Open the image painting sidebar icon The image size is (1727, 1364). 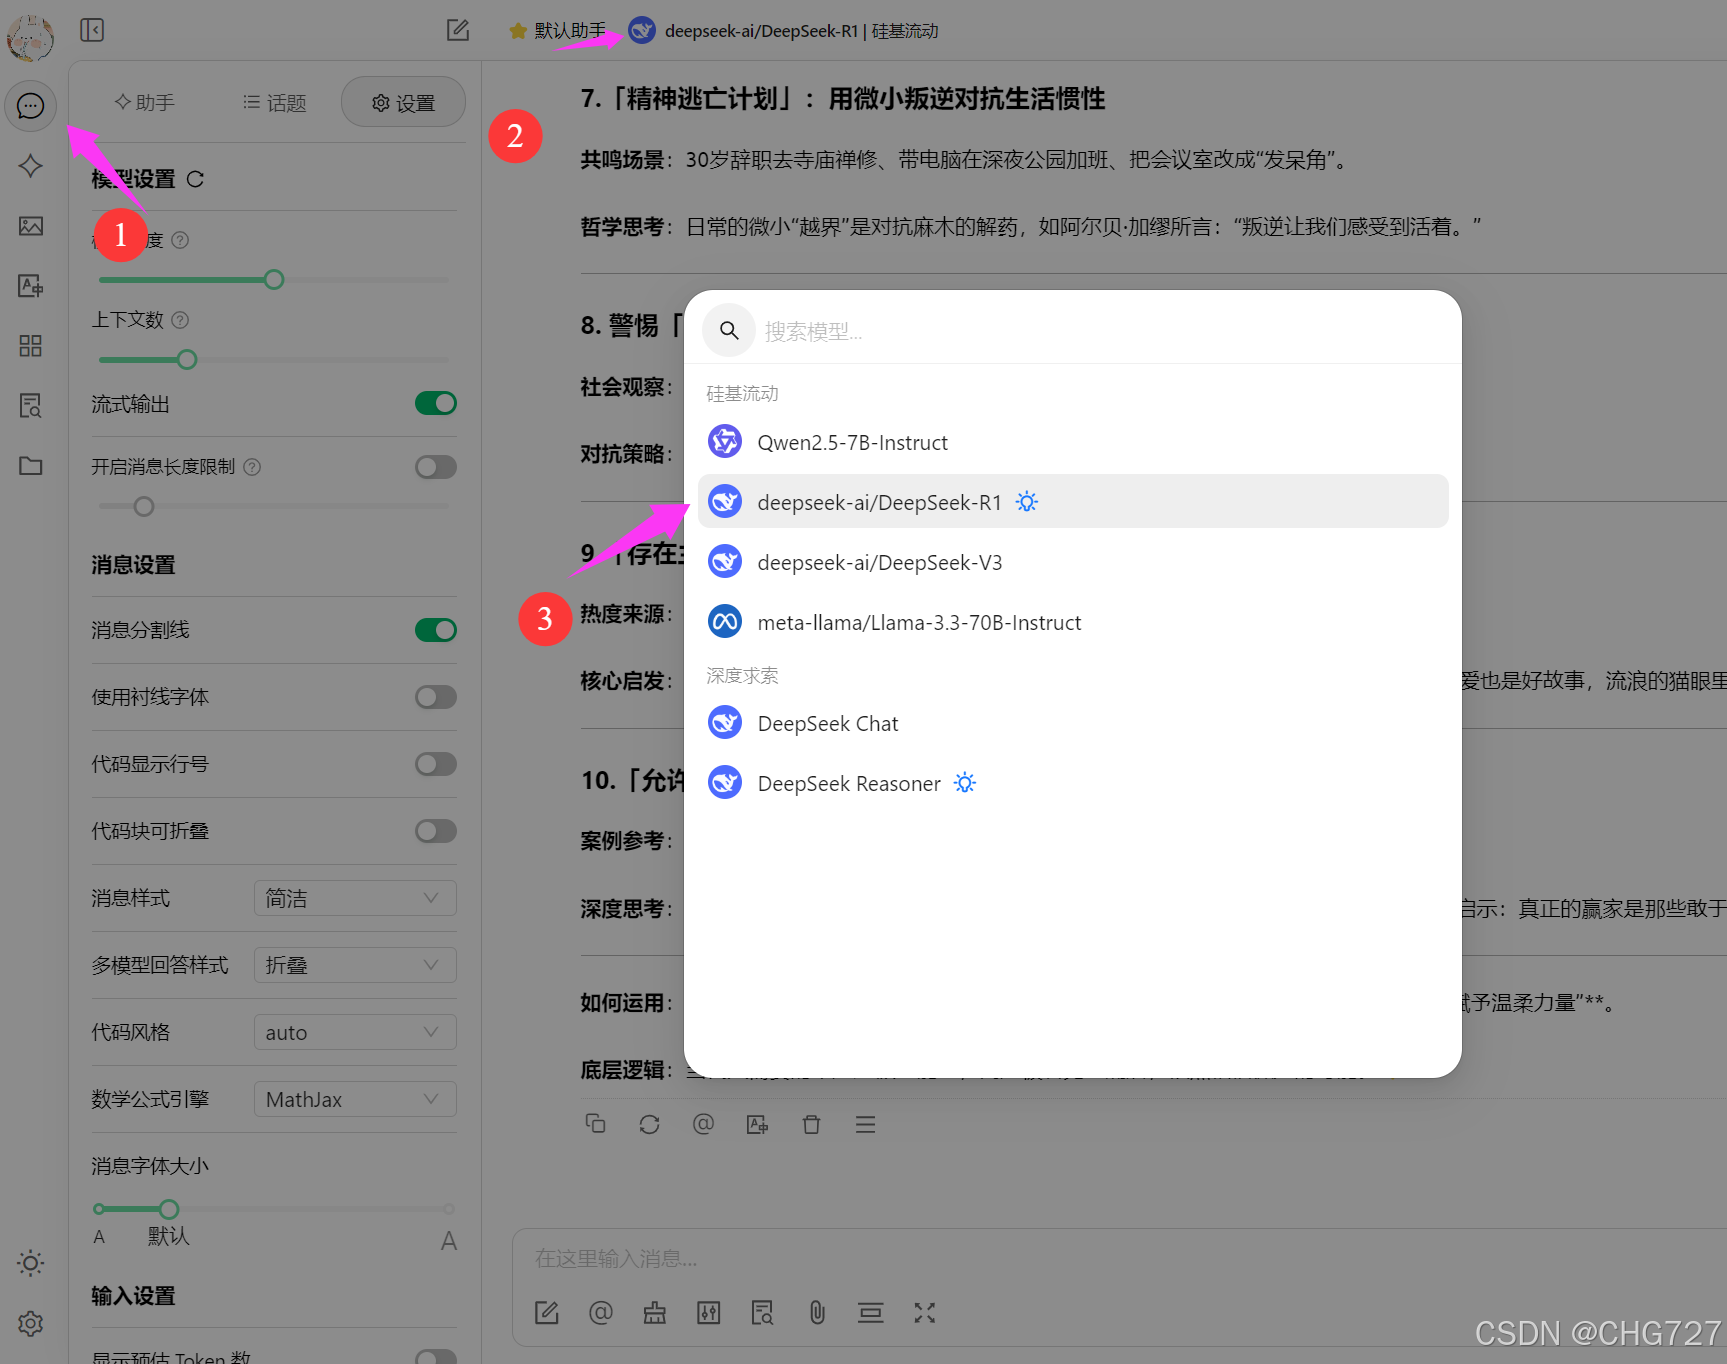point(31,226)
